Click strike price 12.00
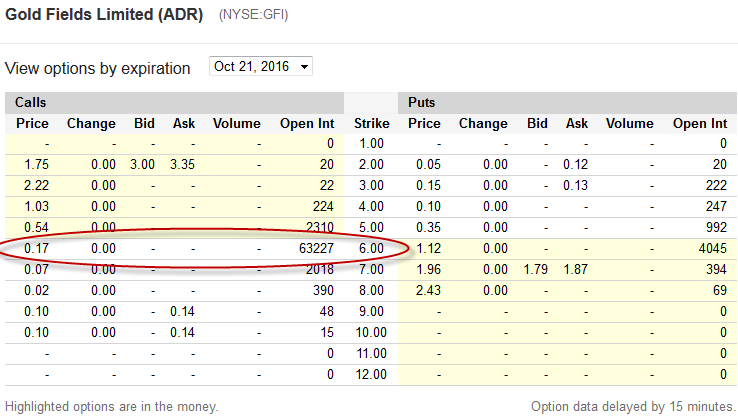Viewport: 738px width, 419px height. point(371,374)
